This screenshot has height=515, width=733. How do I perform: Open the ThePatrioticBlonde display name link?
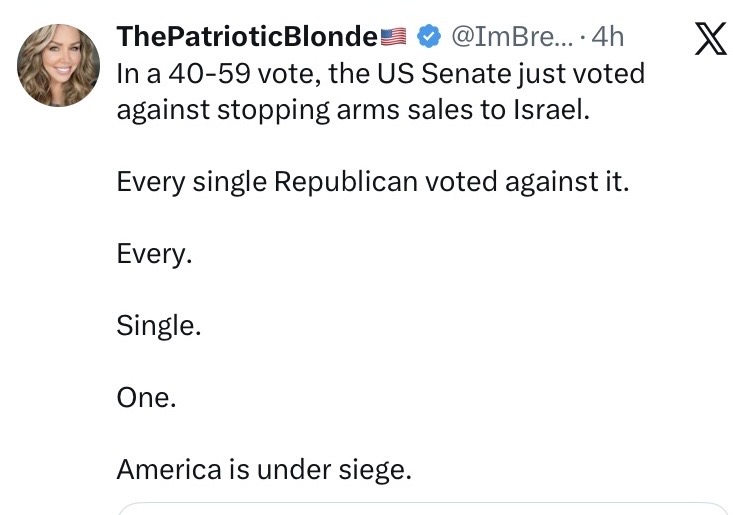point(247,37)
